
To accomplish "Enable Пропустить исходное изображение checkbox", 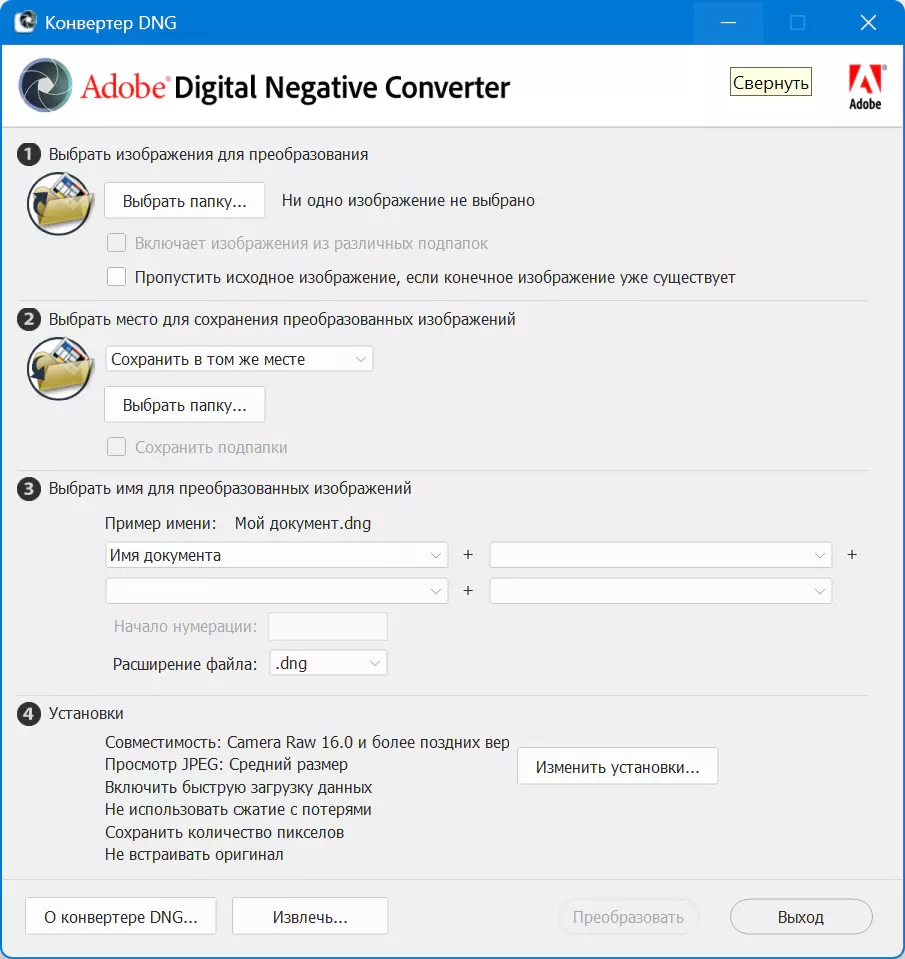I will [116, 276].
